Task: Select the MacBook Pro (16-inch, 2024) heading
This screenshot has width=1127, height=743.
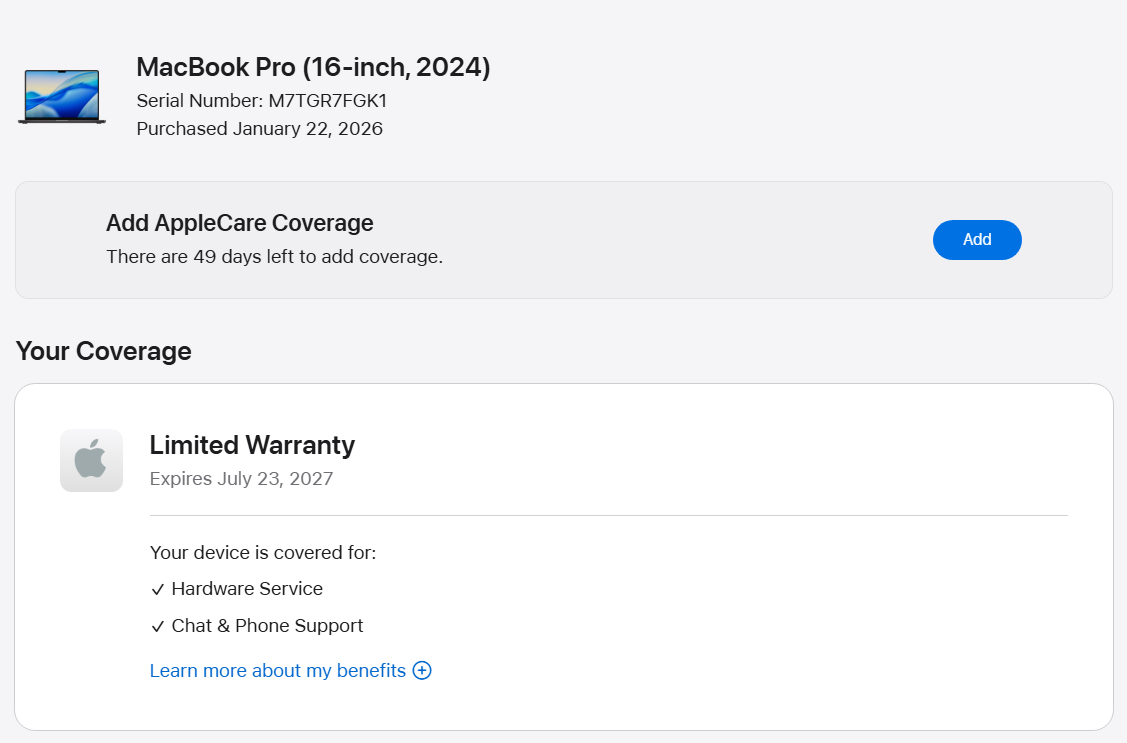Action: (x=313, y=67)
